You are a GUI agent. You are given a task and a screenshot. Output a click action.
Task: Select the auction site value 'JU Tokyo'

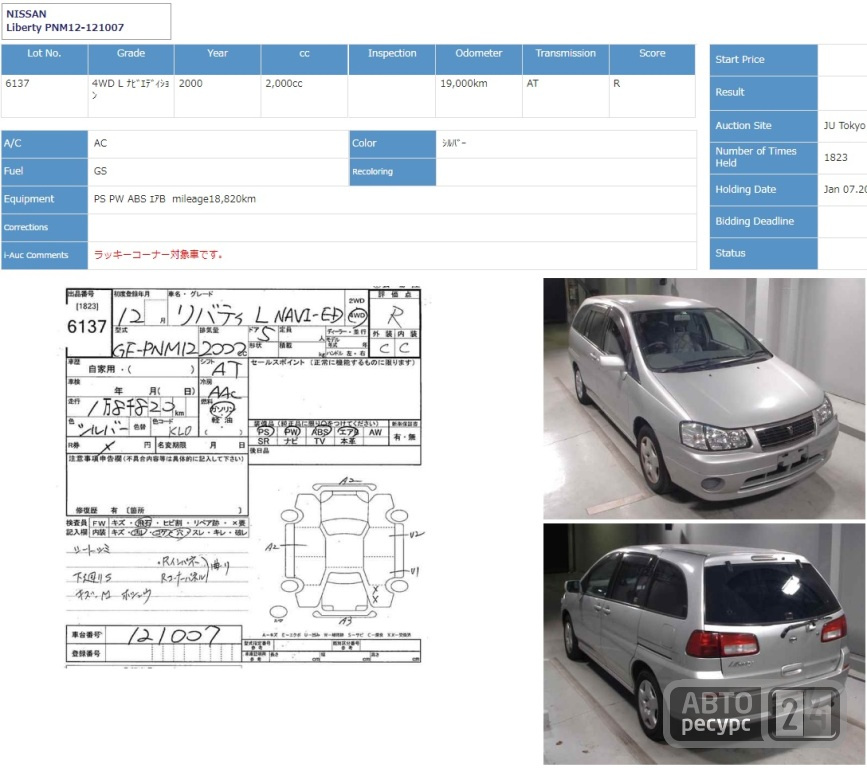[844, 126]
